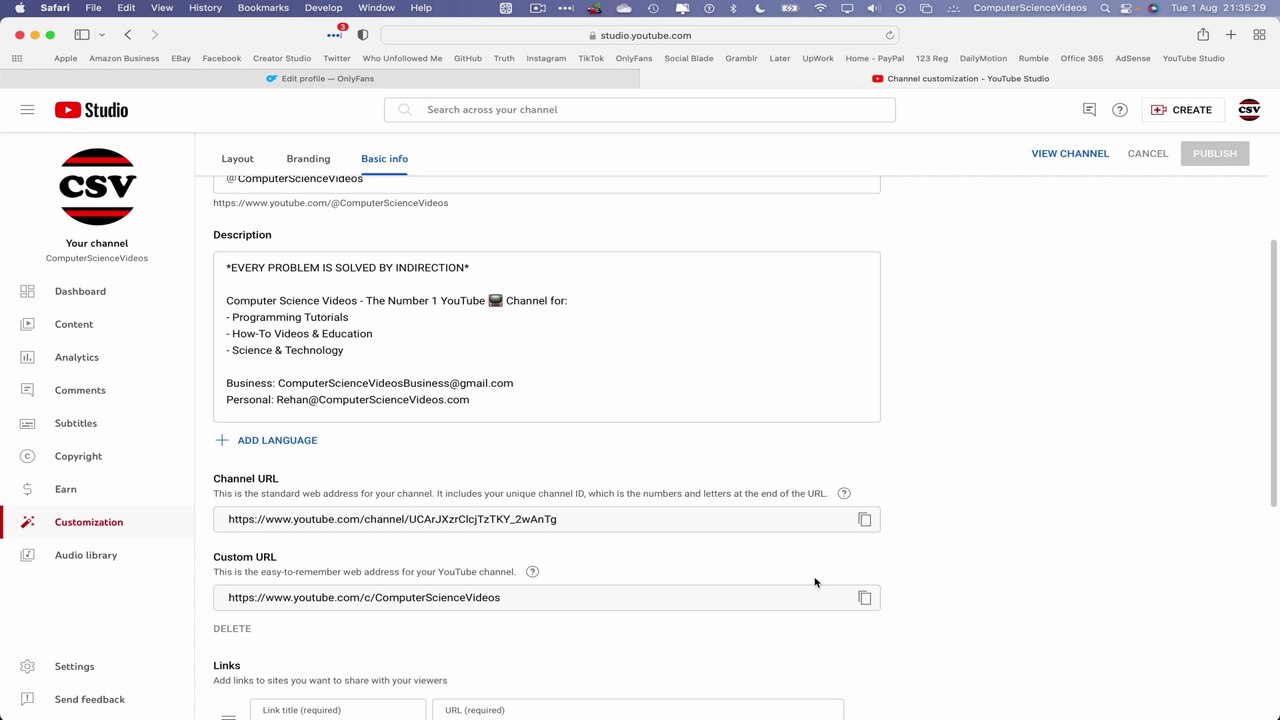Image resolution: width=1280 pixels, height=720 pixels.
Task: Click the Safari privacy shield icon
Action: tap(363, 35)
